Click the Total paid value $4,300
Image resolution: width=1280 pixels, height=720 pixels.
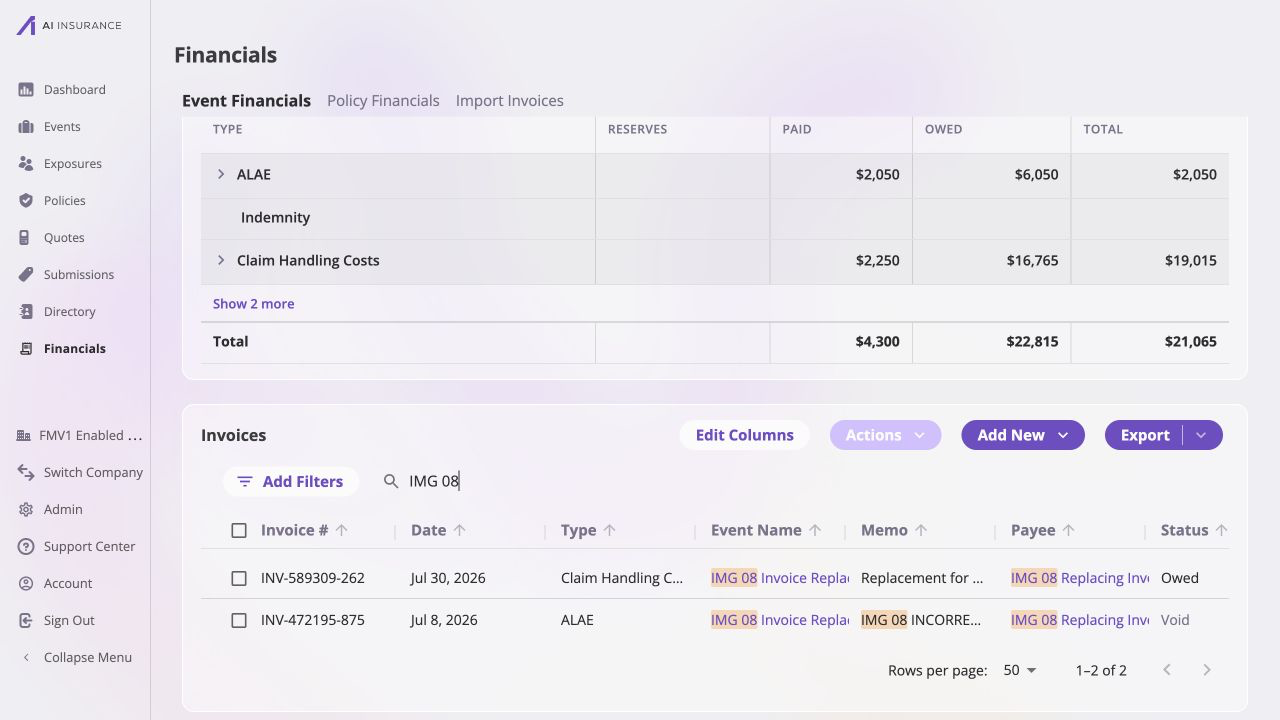878,342
